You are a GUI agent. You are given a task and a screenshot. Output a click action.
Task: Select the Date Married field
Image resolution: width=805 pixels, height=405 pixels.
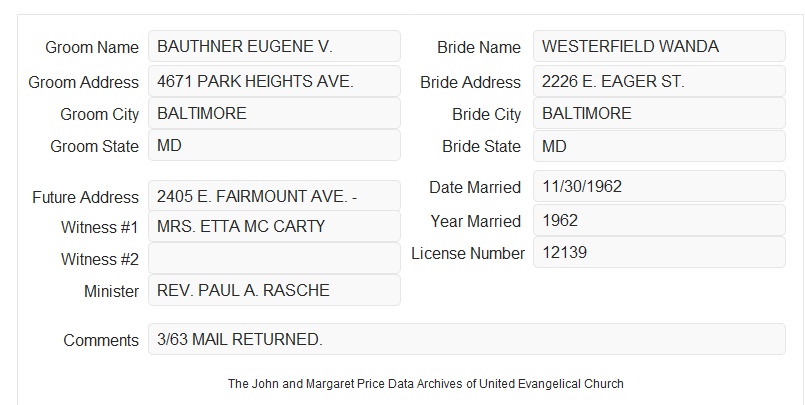click(x=659, y=186)
